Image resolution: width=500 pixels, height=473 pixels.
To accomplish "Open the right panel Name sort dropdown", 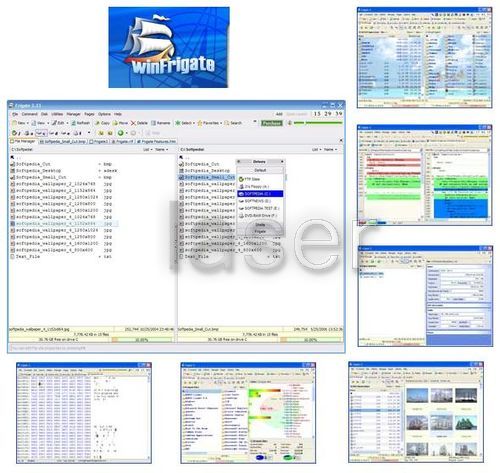I will tap(331, 150).
